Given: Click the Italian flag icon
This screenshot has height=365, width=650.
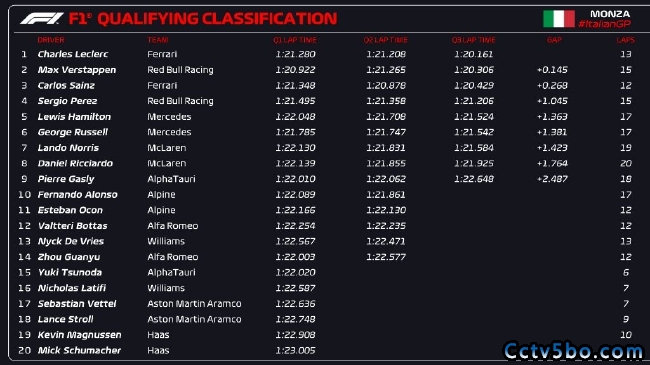Looking at the screenshot, I should click(559, 19).
